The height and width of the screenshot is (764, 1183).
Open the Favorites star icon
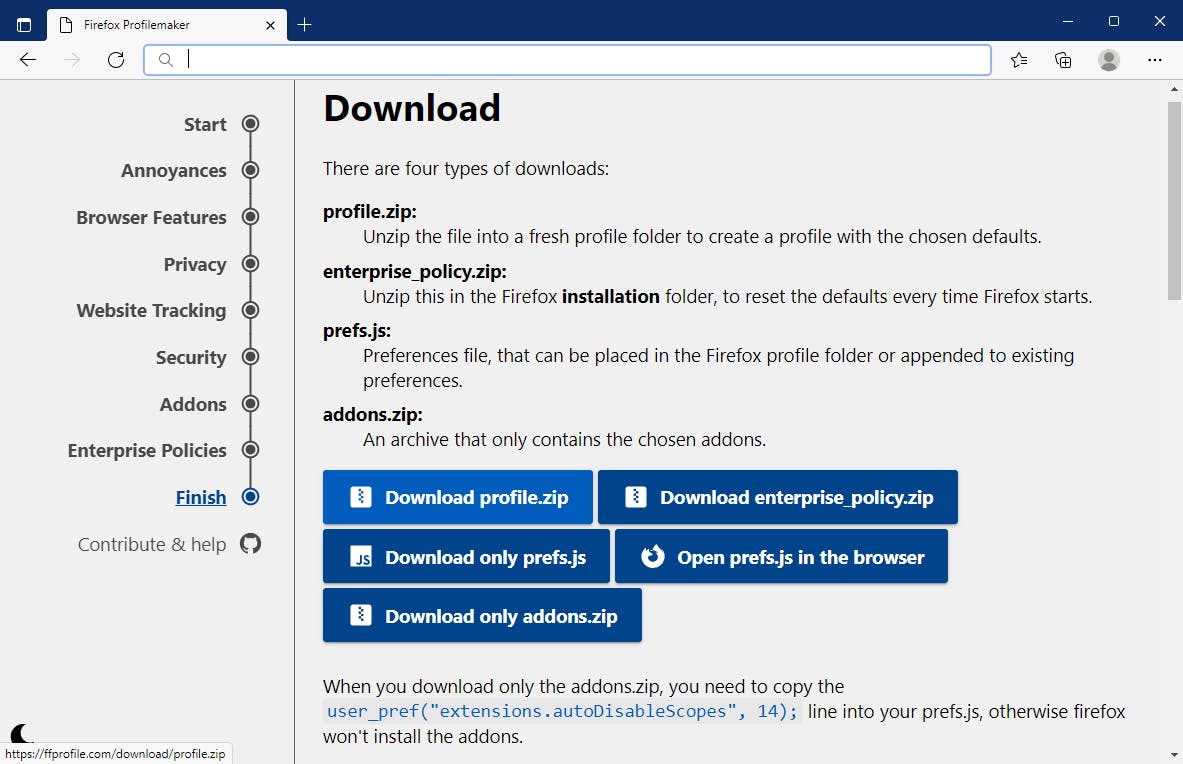pos(1019,60)
